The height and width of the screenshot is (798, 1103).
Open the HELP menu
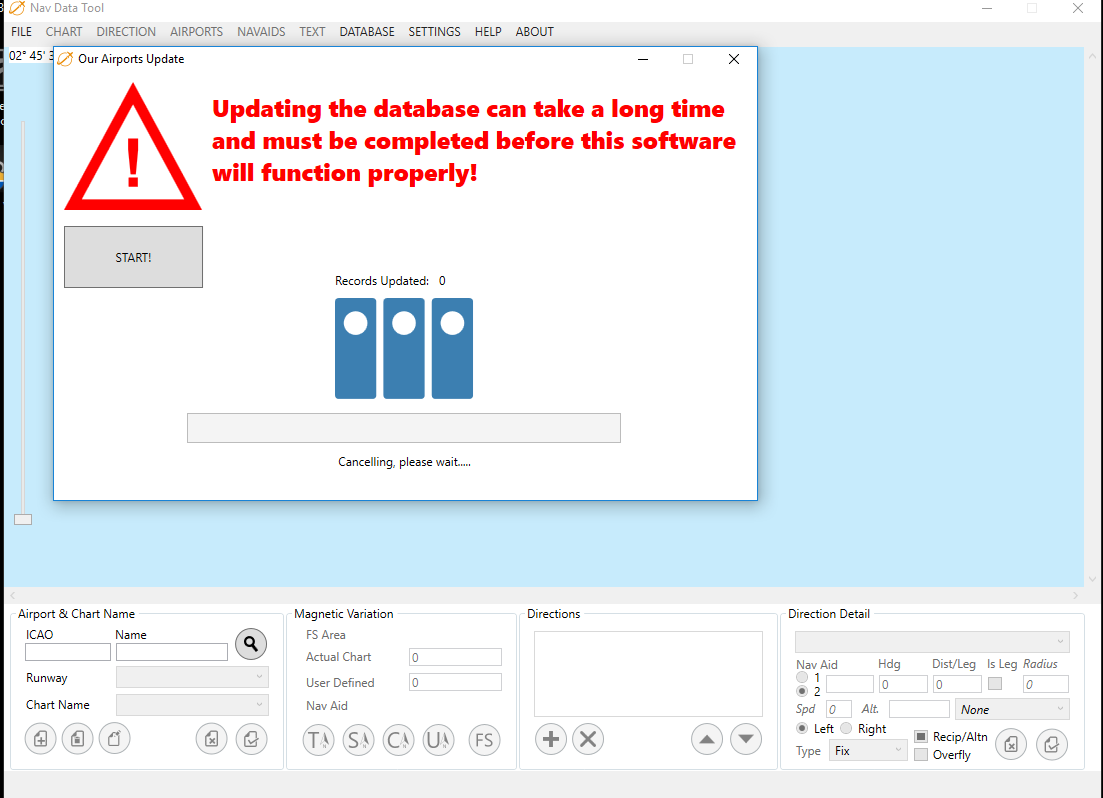pyautogui.click(x=488, y=32)
